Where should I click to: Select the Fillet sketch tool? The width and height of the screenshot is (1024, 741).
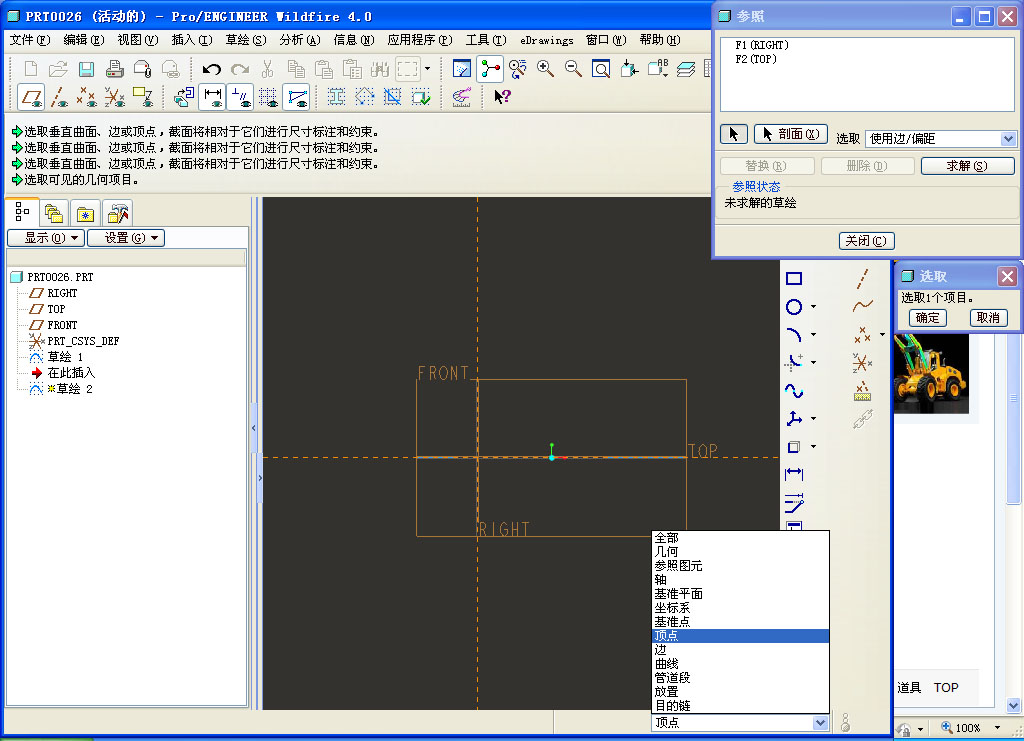pyautogui.click(x=793, y=362)
